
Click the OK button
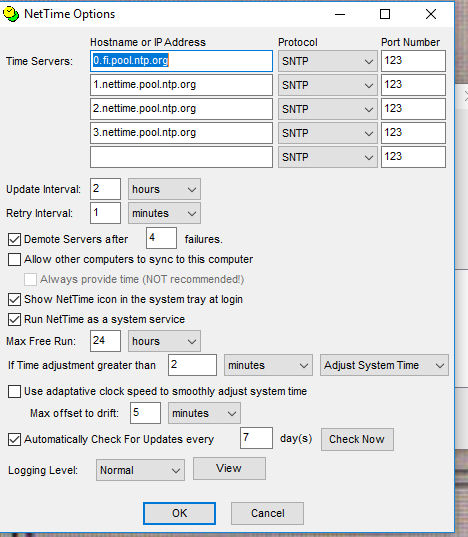[179, 513]
